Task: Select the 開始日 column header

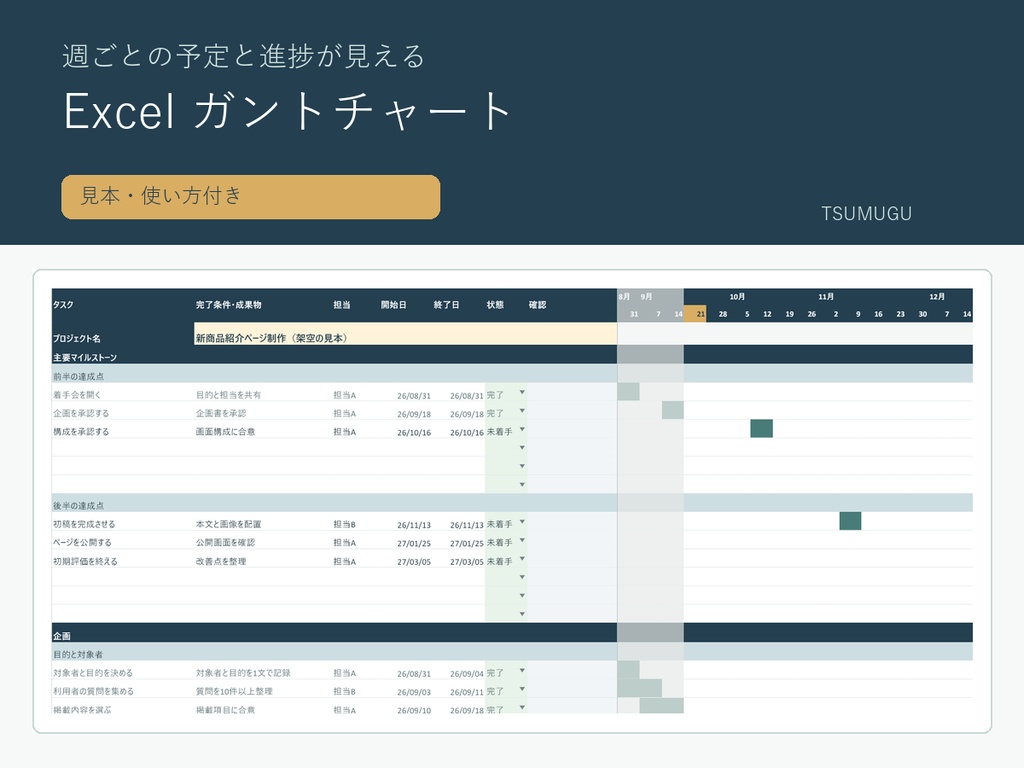Action: coord(394,305)
